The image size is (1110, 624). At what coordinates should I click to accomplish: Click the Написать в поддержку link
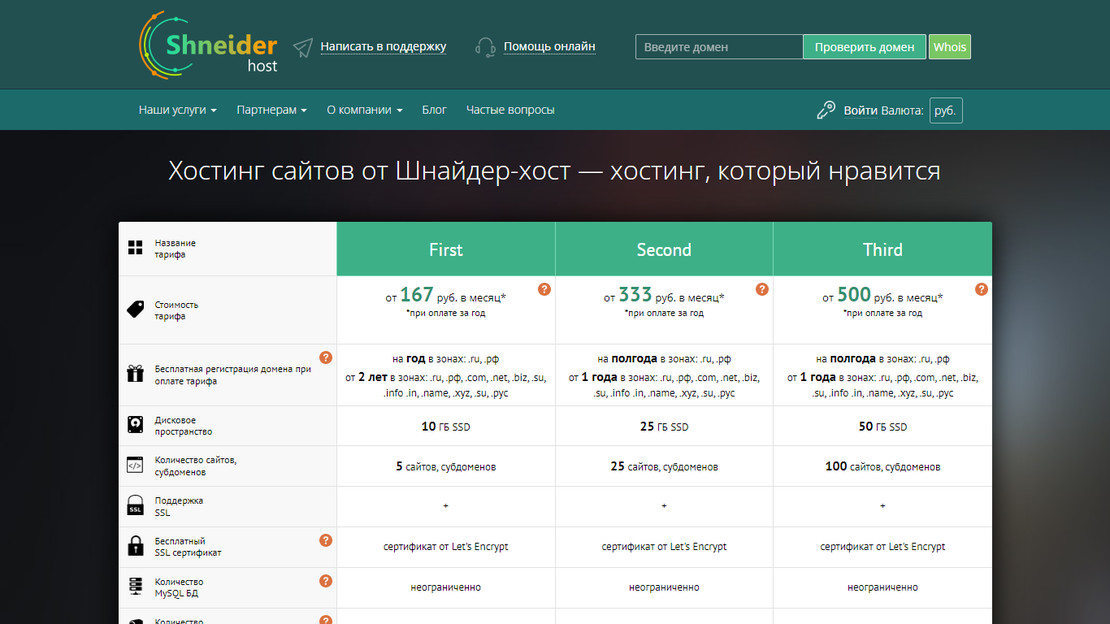point(383,47)
